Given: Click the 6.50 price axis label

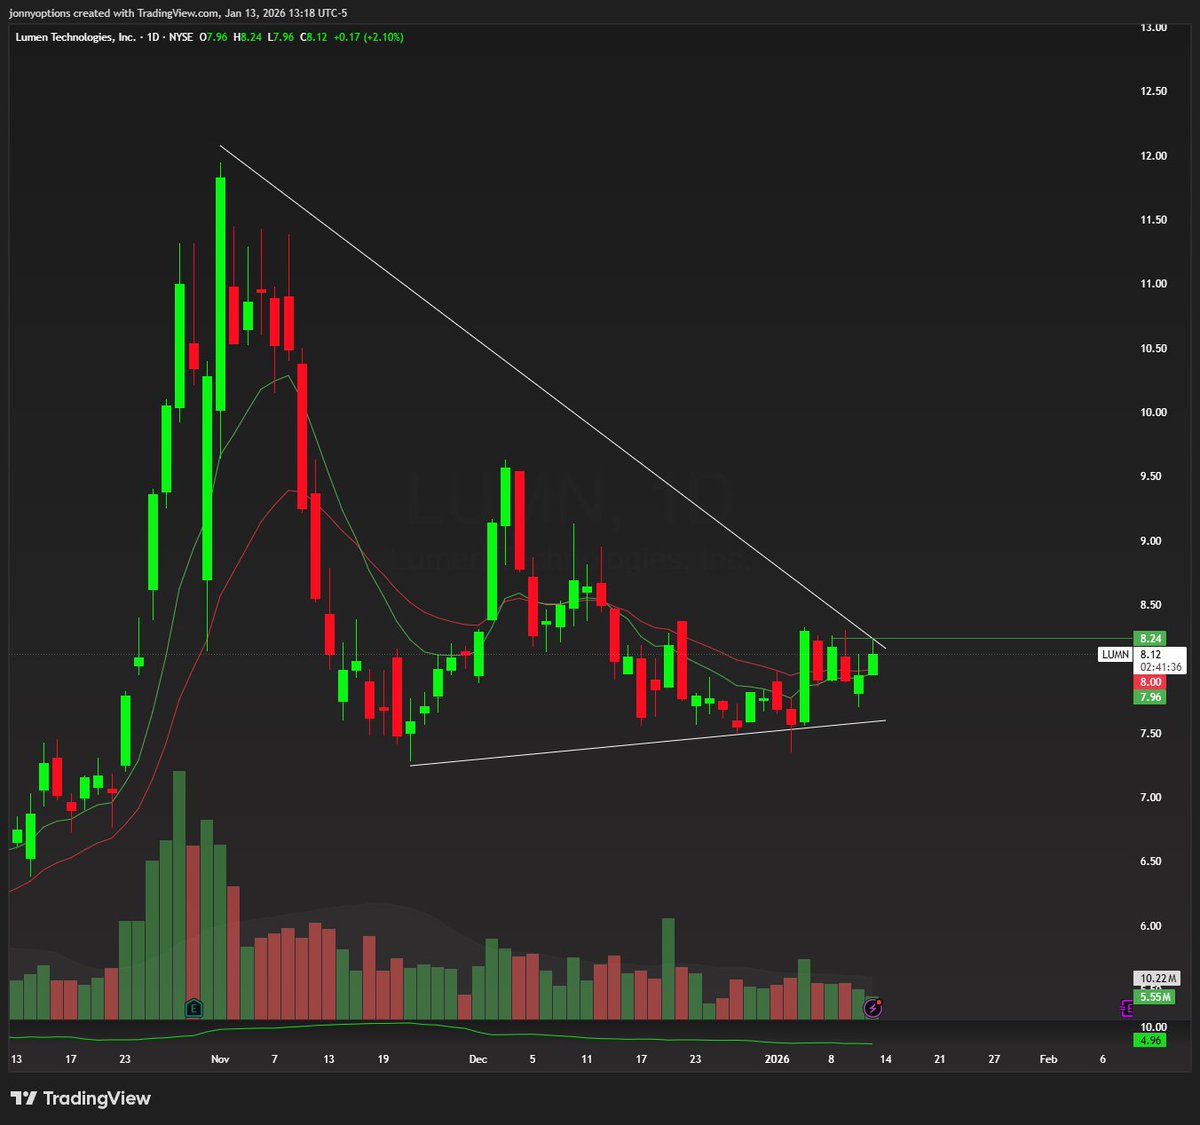Looking at the screenshot, I should pos(1153,861).
